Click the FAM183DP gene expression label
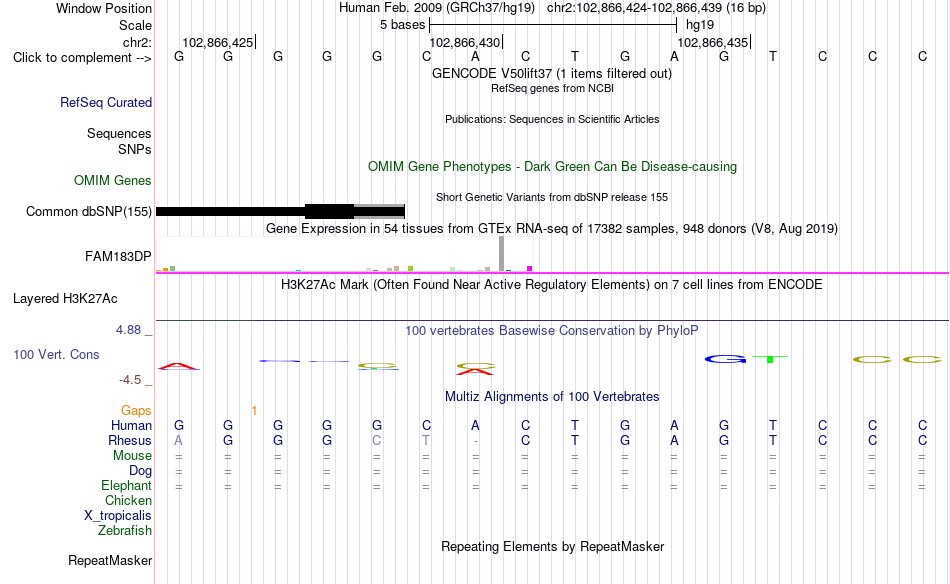Image resolution: width=950 pixels, height=584 pixels. 118,256
